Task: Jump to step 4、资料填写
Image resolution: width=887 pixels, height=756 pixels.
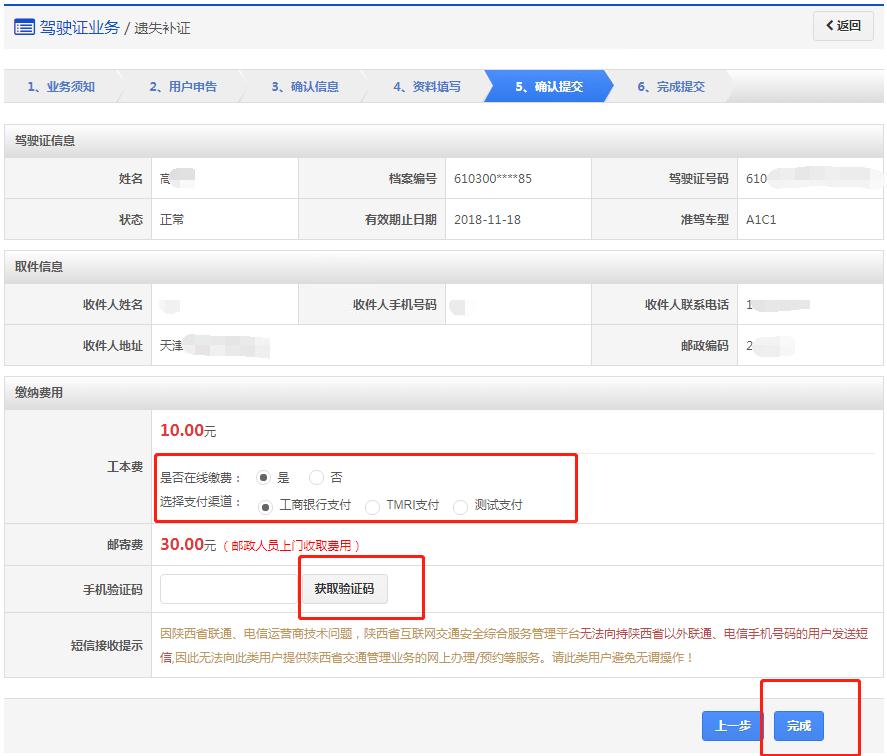Action: pos(427,87)
